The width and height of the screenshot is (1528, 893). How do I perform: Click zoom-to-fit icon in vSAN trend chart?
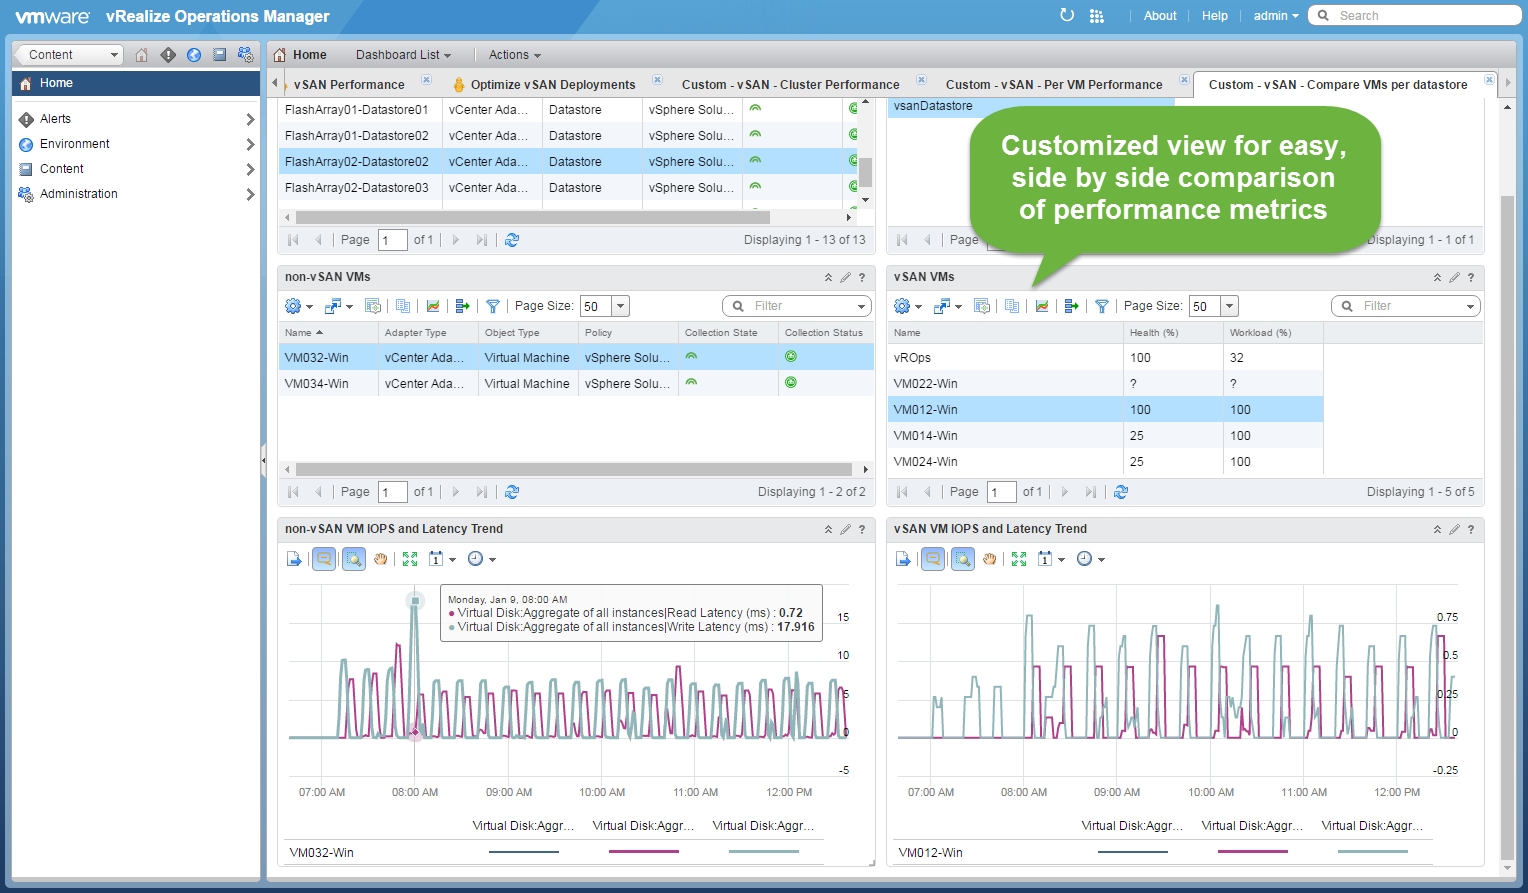(1019, 559)
